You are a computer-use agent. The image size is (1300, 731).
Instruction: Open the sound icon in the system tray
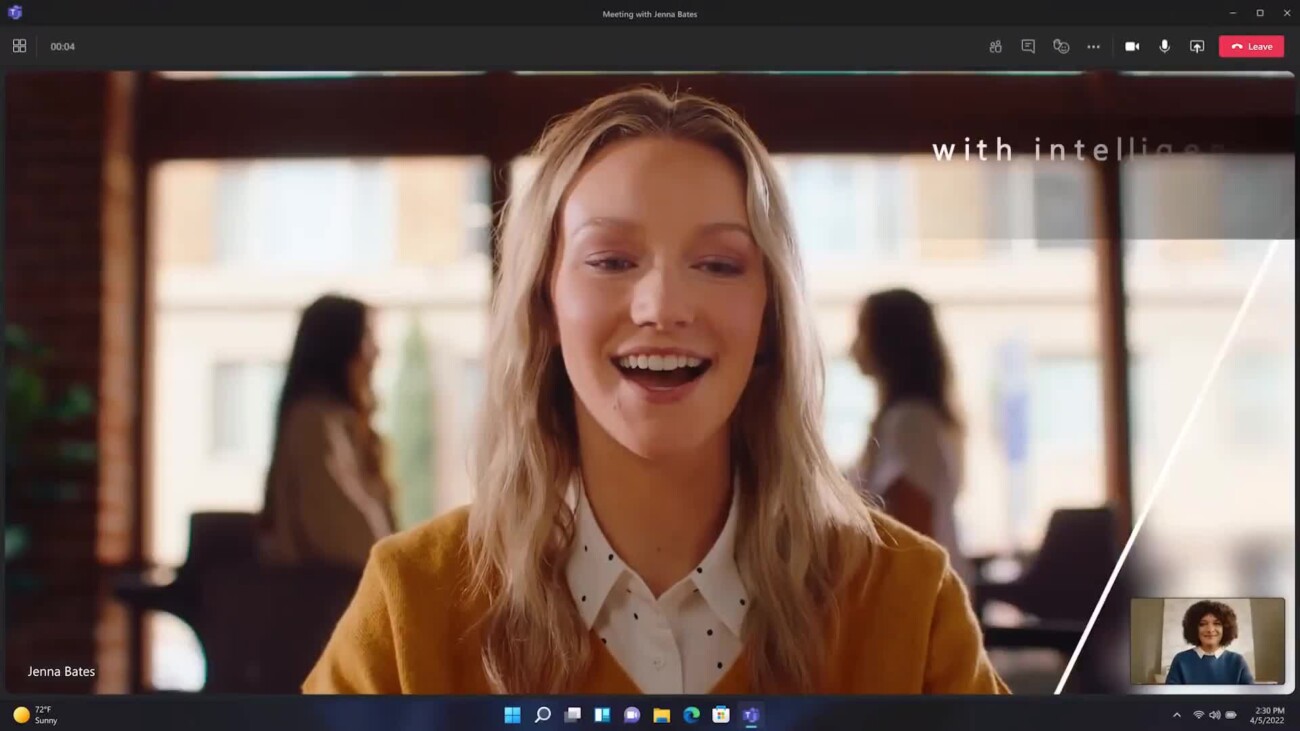tap(1214, 715)
